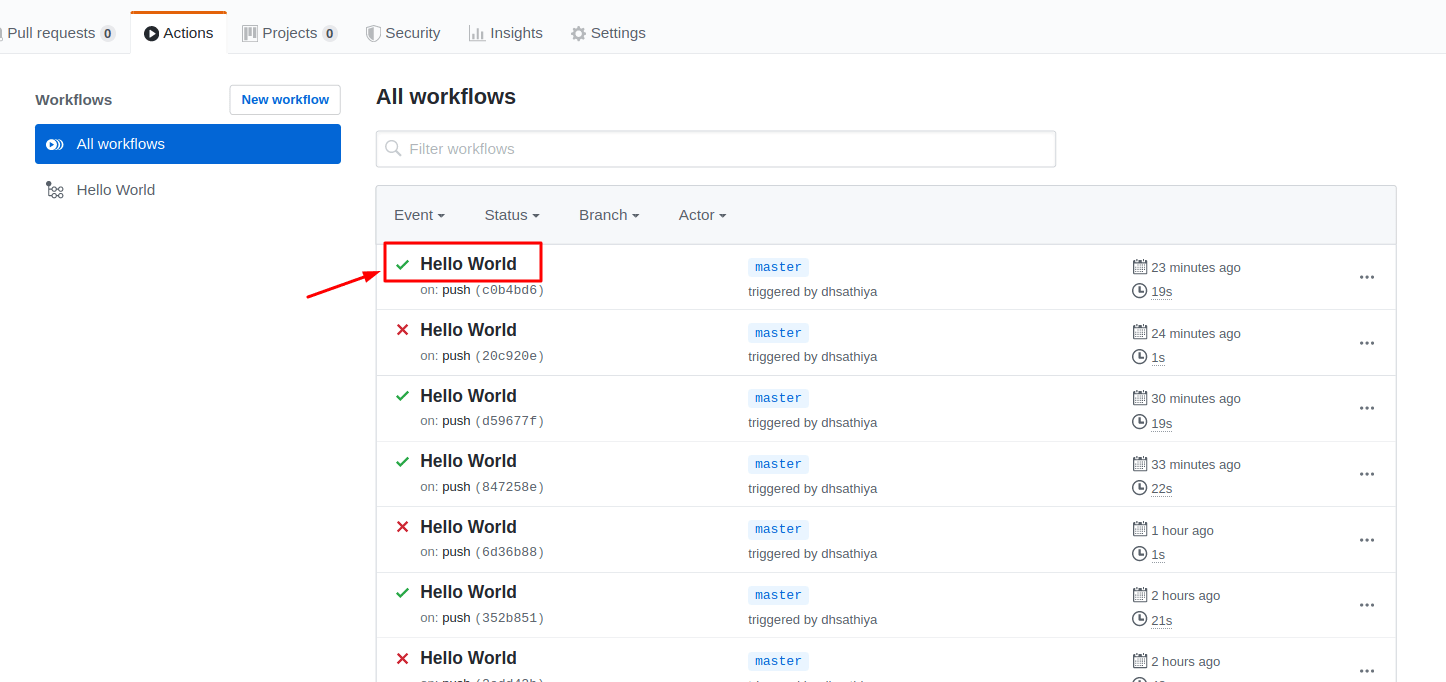Click commit hash 847258e
This screenshot has height=682, width=1446.
pos(509,487)
